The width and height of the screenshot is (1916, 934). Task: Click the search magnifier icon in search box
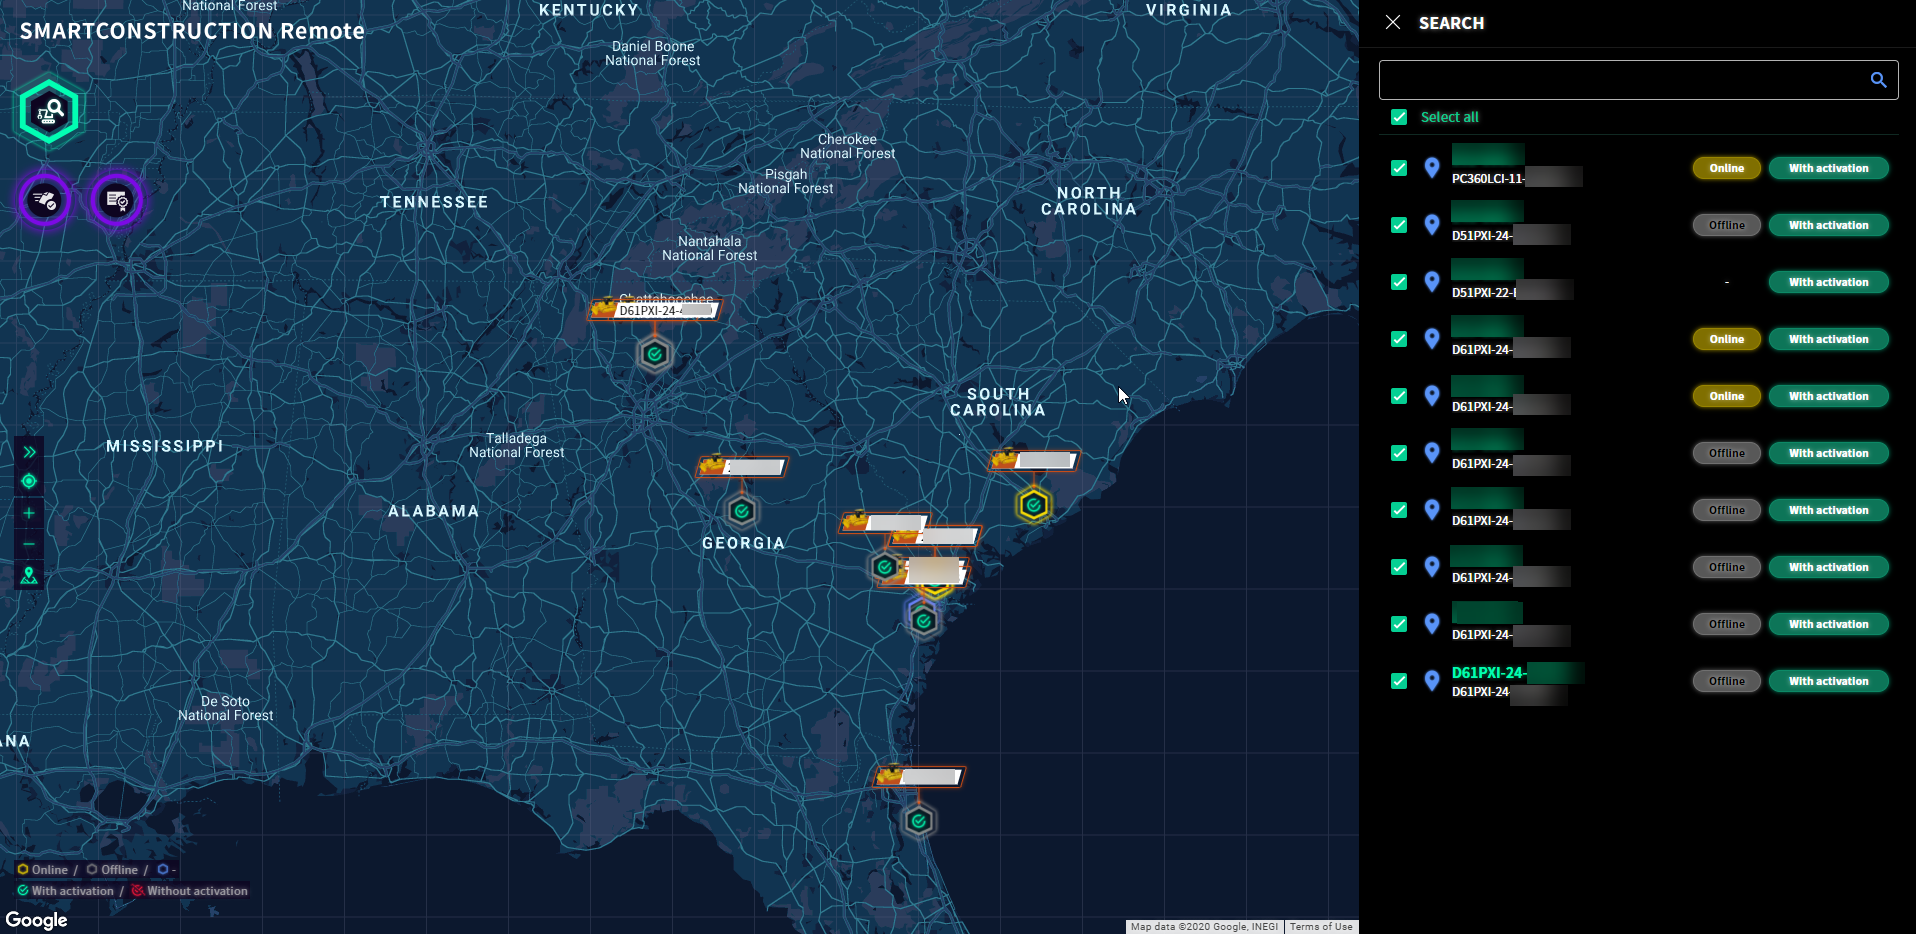tap(1878, 80)
